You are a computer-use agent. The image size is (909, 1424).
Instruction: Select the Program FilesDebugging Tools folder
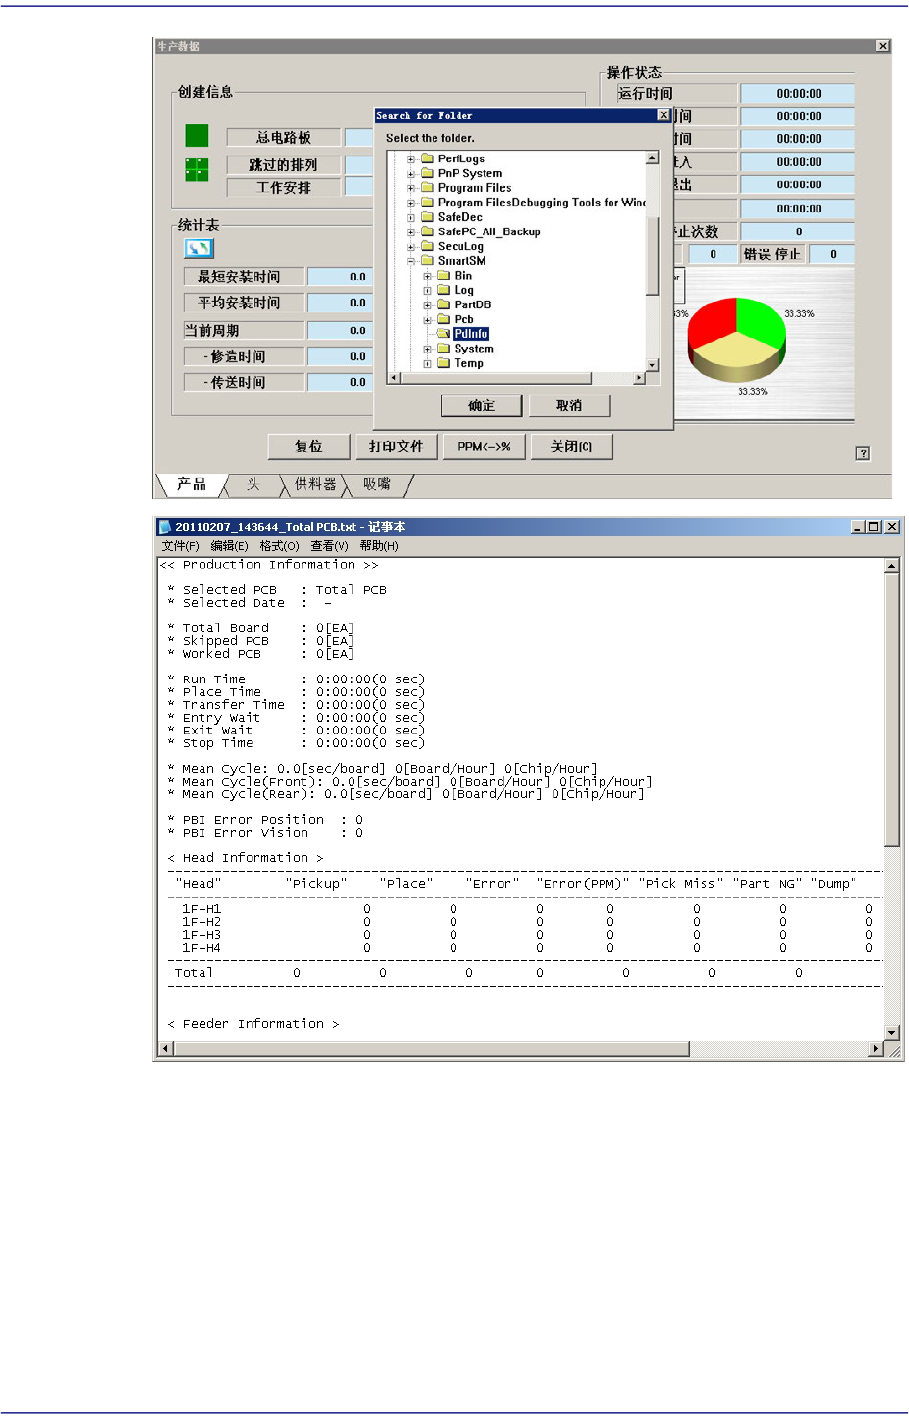[542, 202]
